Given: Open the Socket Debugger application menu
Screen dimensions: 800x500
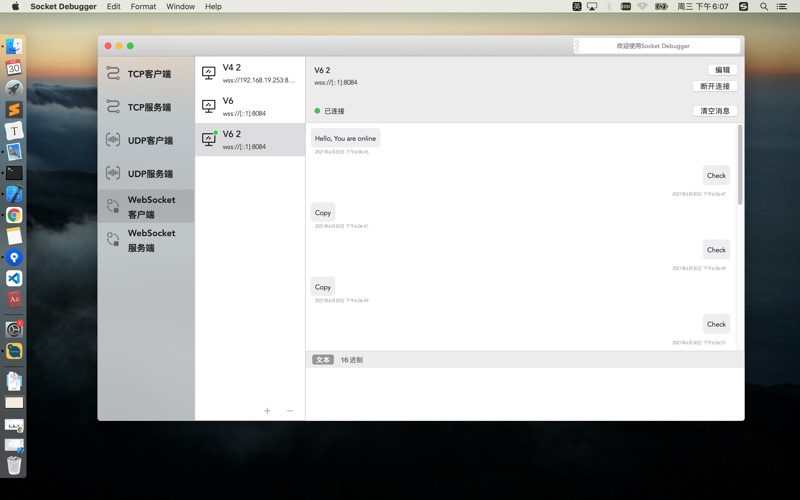Looking at the screenshot, I should [63, 7].
